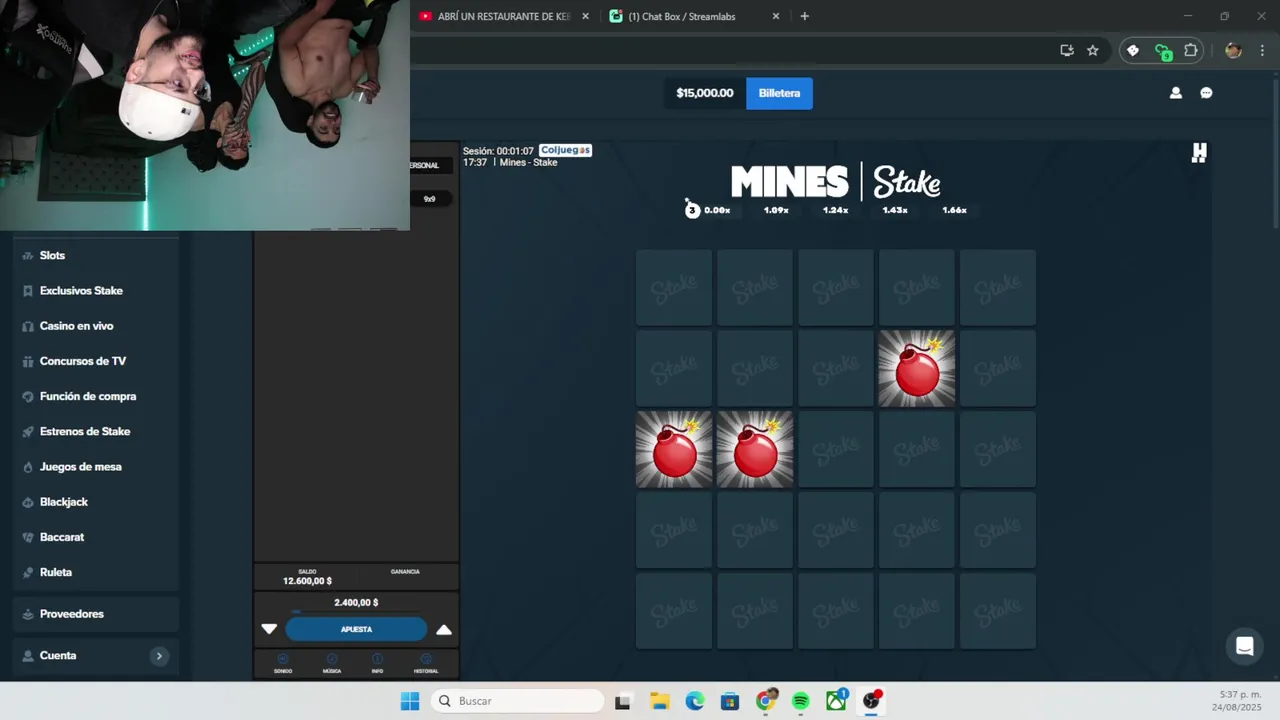
Task: Open Casino en vivo icon
Action: click(x=28, y=326)
